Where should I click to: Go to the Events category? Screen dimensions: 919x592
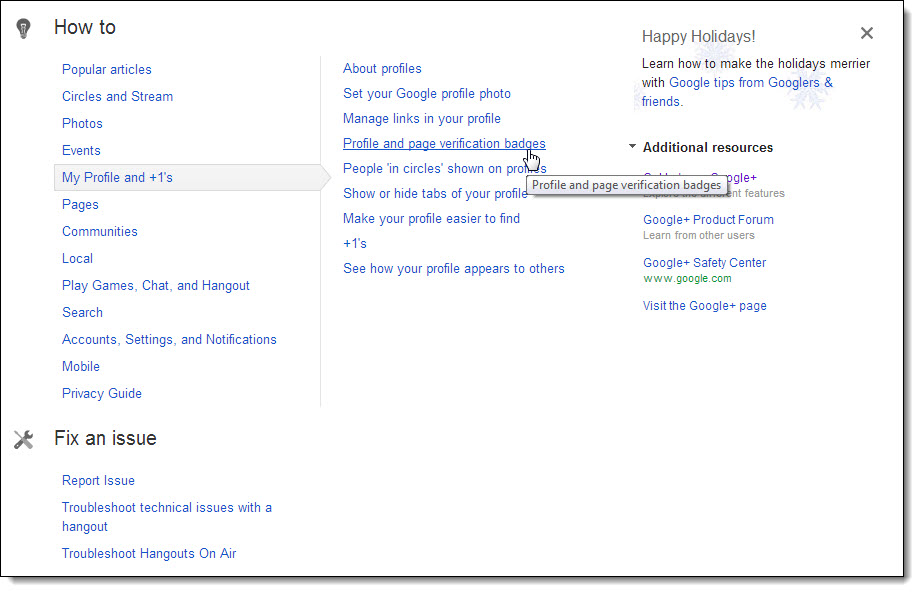[x=81, y=150]
